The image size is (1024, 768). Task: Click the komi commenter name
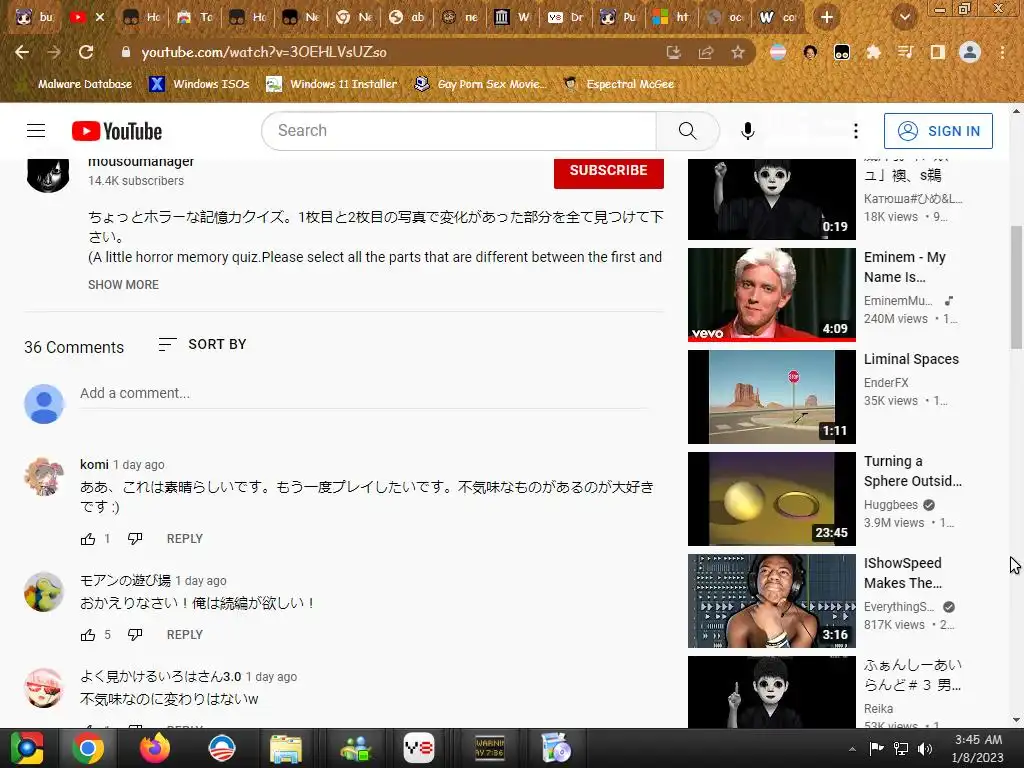[94, 464]
